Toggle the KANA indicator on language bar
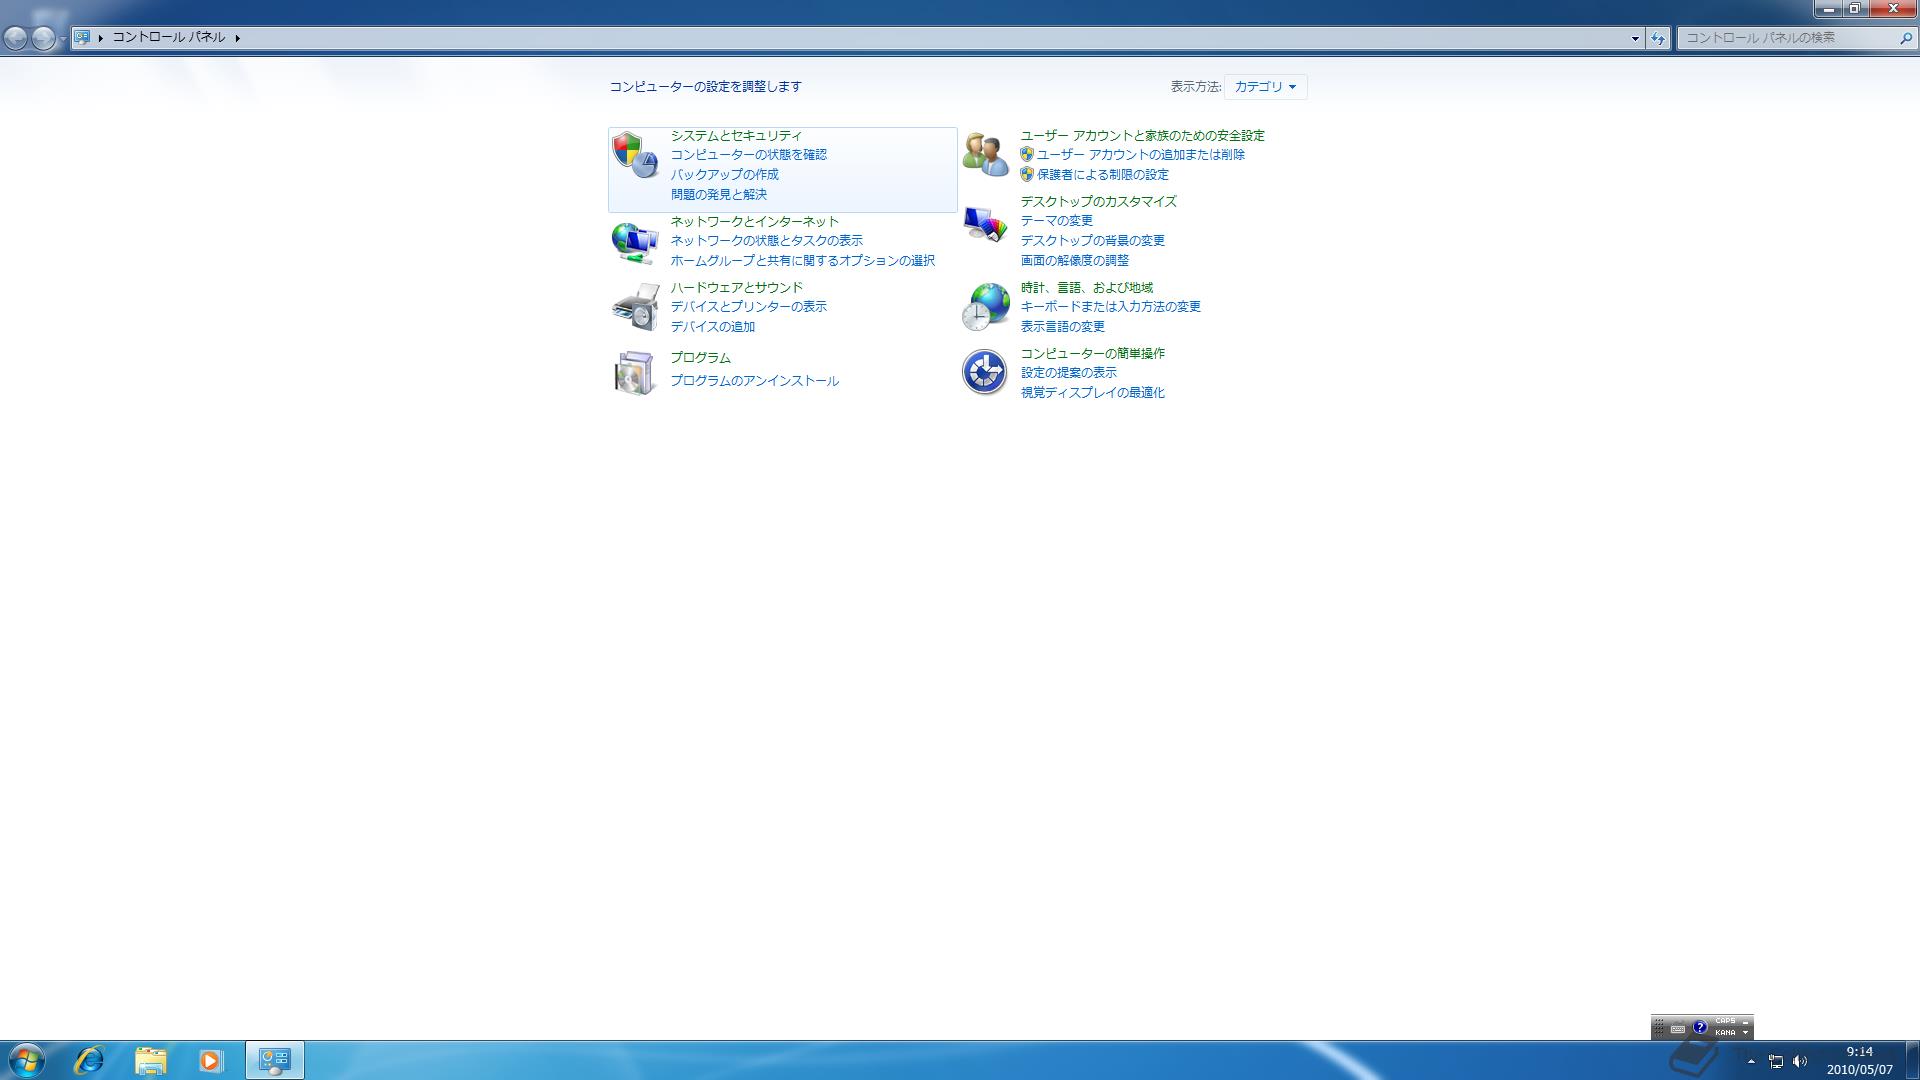Screen dimensions: 1920x1080 coord(1725,1032)
